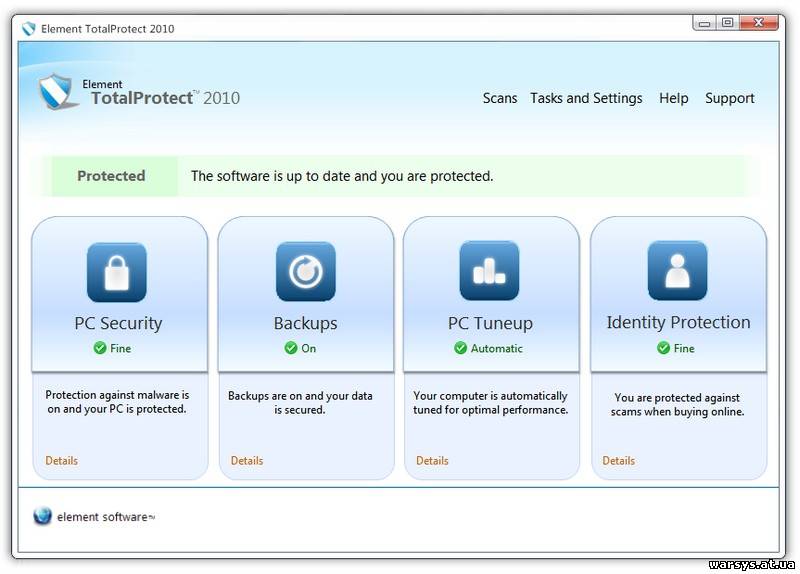This screenshot has width=800, height=574.
Task: Click the 'On' status under Backups
Action: [309, 348]
